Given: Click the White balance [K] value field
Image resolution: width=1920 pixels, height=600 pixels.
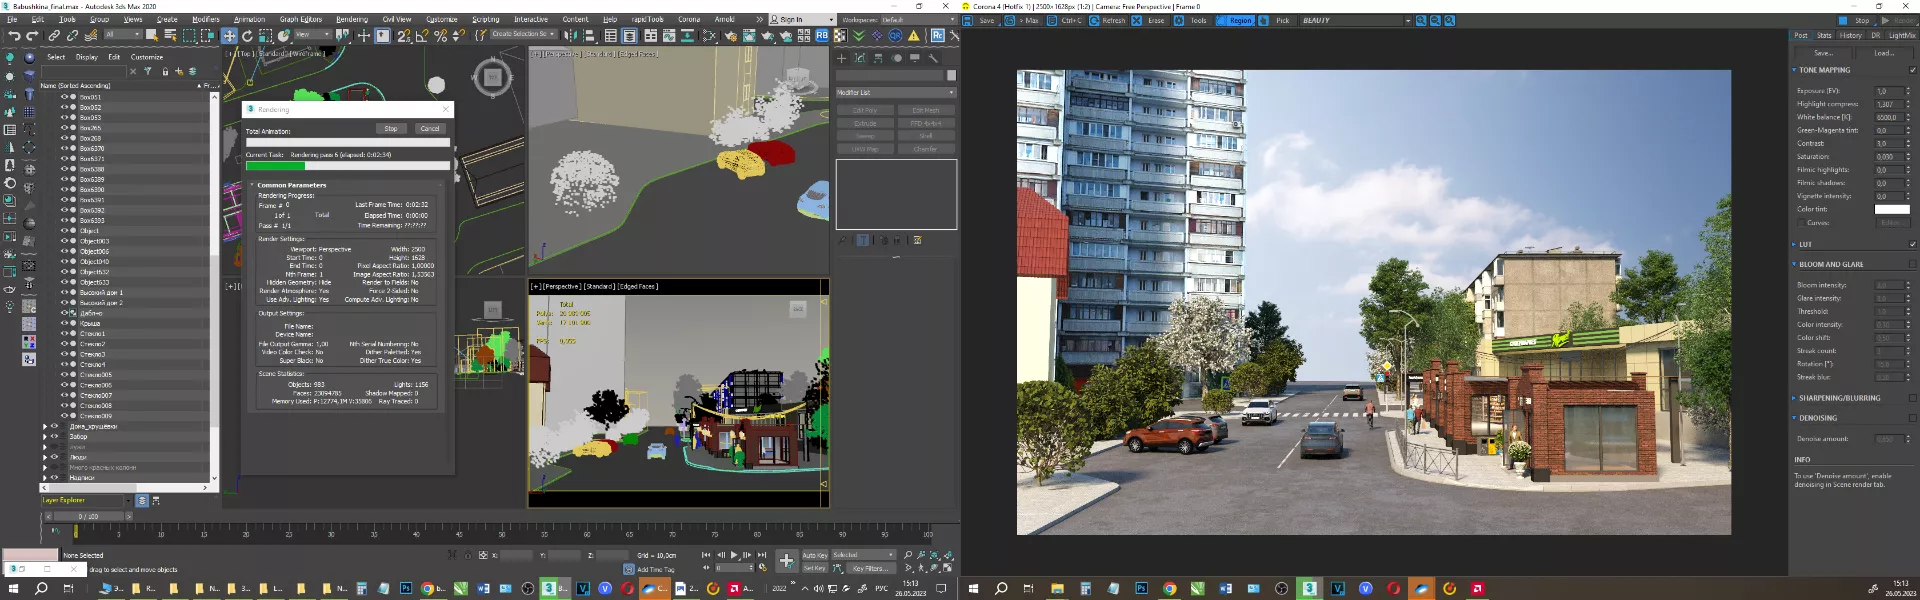Looking at the screenshot, I should (x=1888, y=117).
